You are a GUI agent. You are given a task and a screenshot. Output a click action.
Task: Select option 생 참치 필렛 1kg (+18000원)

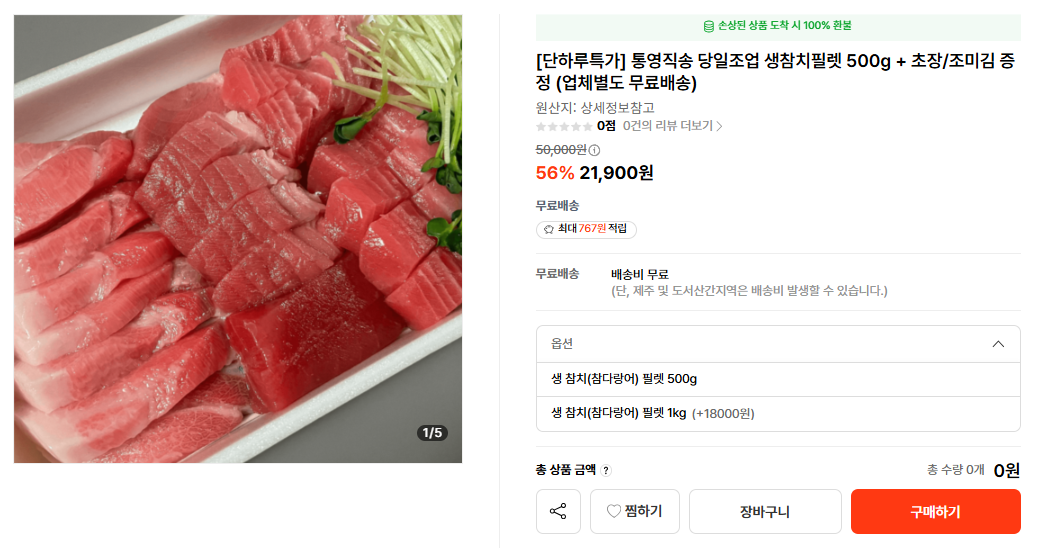(778, 413)
